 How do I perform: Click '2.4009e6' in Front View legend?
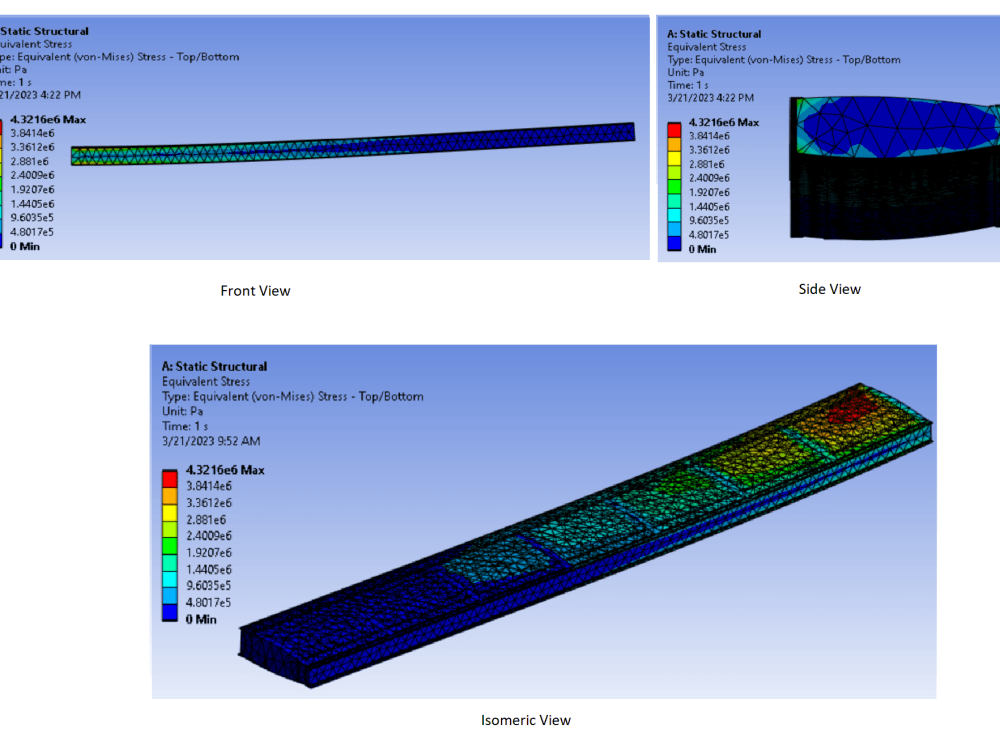pos(32,175)
